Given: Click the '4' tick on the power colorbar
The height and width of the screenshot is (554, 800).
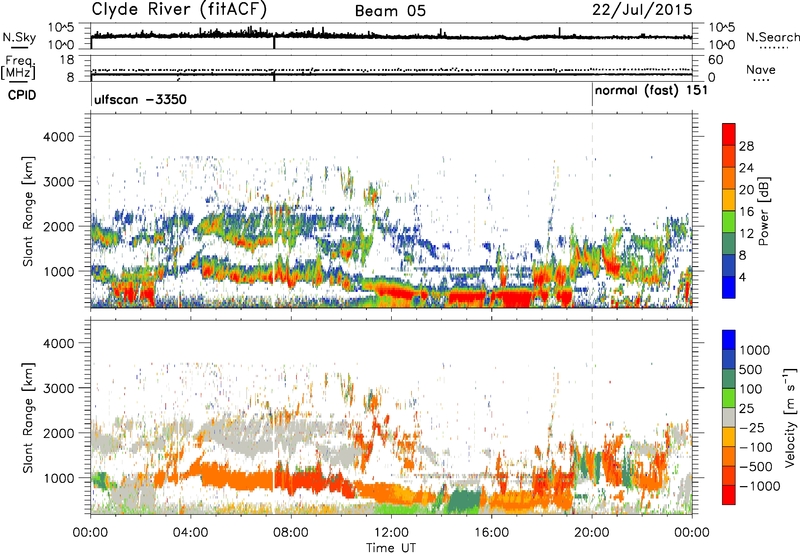Looking at the screenshot, I should pos(742,278).
